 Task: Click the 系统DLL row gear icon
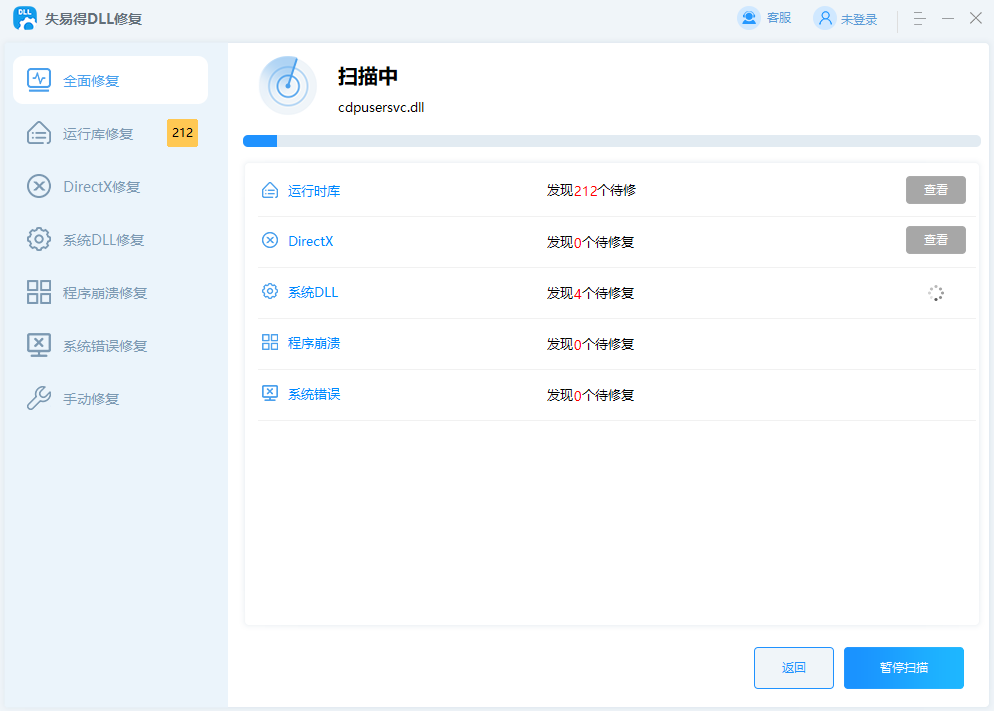pyautogui.click(x=270, y=292)
